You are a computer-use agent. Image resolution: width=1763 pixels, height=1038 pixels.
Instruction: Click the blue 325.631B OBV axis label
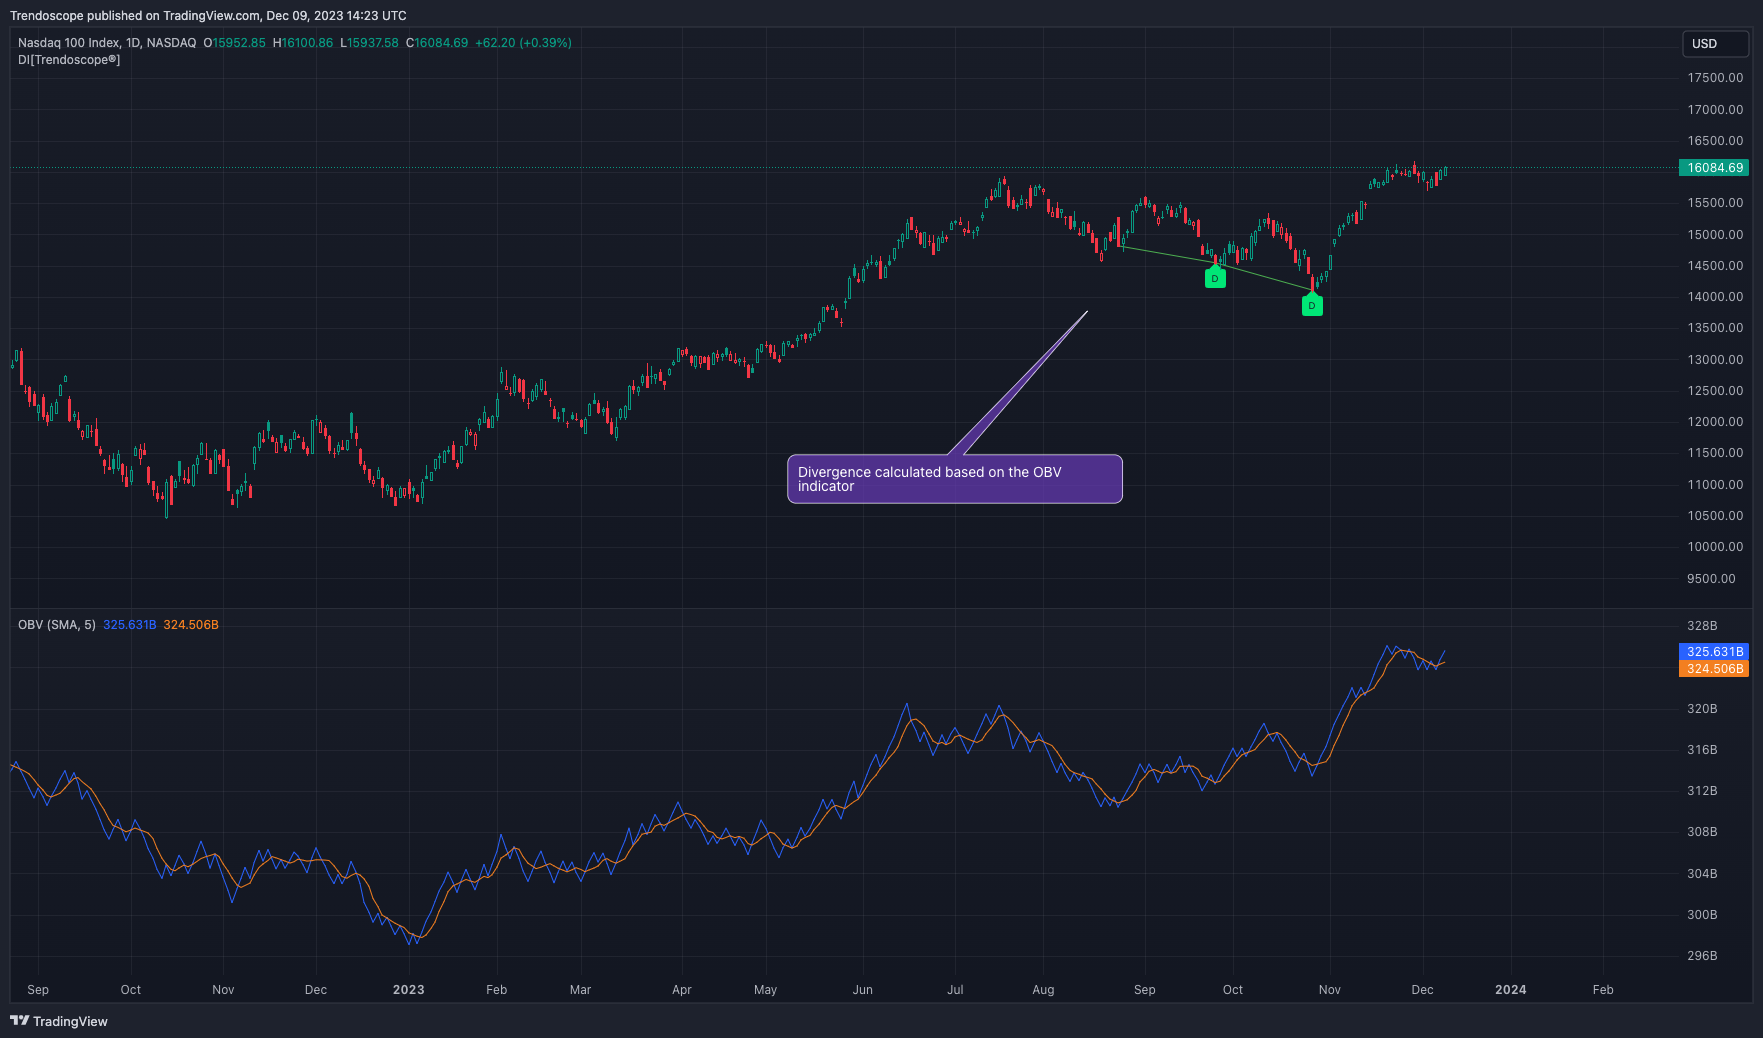click(x=1714, y=651)
